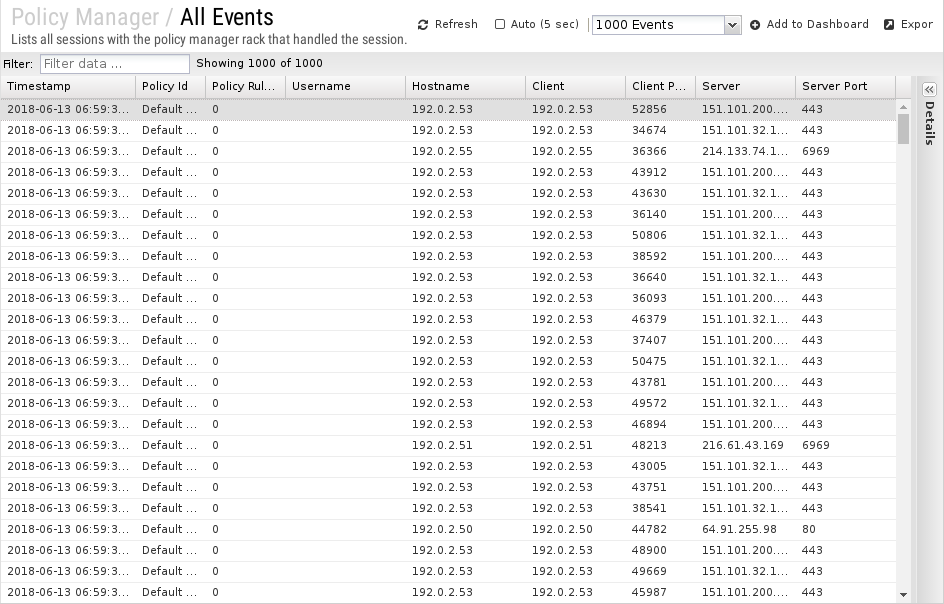Click the Refresh icon
The image size is (944, 604).
pos(423,25)
